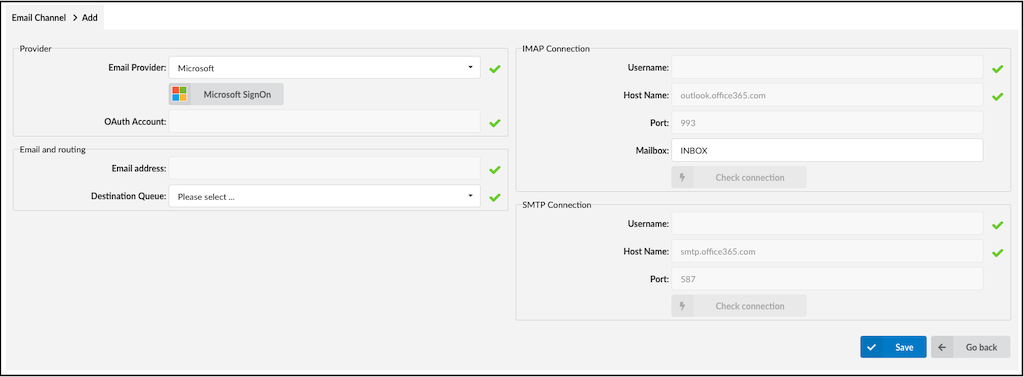Click the SMTP Host Name field

pos(827,251)
